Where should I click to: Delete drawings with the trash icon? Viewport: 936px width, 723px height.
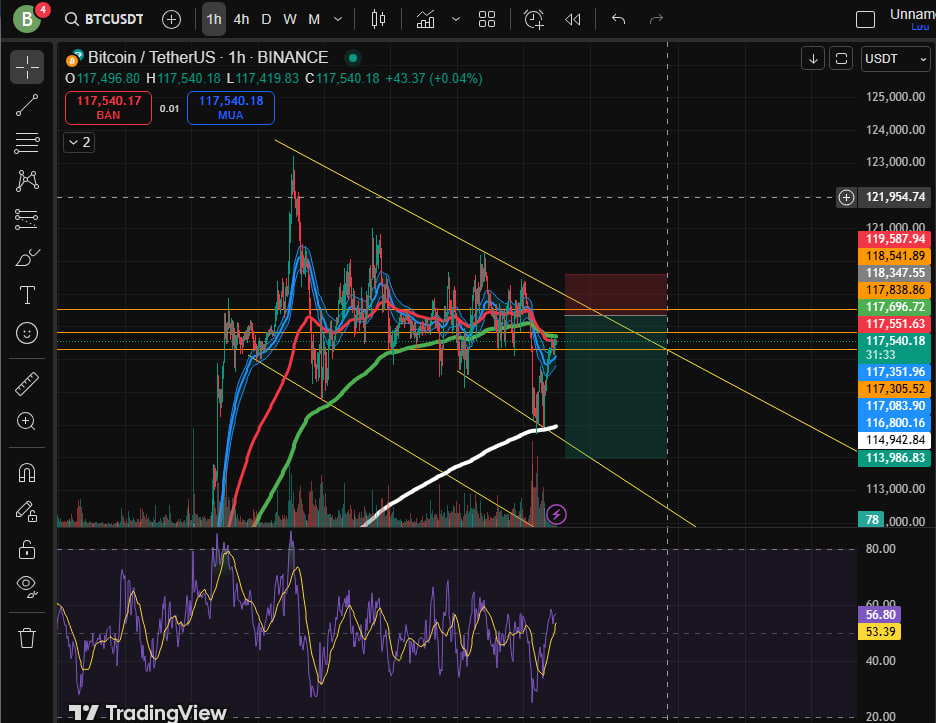coord(27,637)
